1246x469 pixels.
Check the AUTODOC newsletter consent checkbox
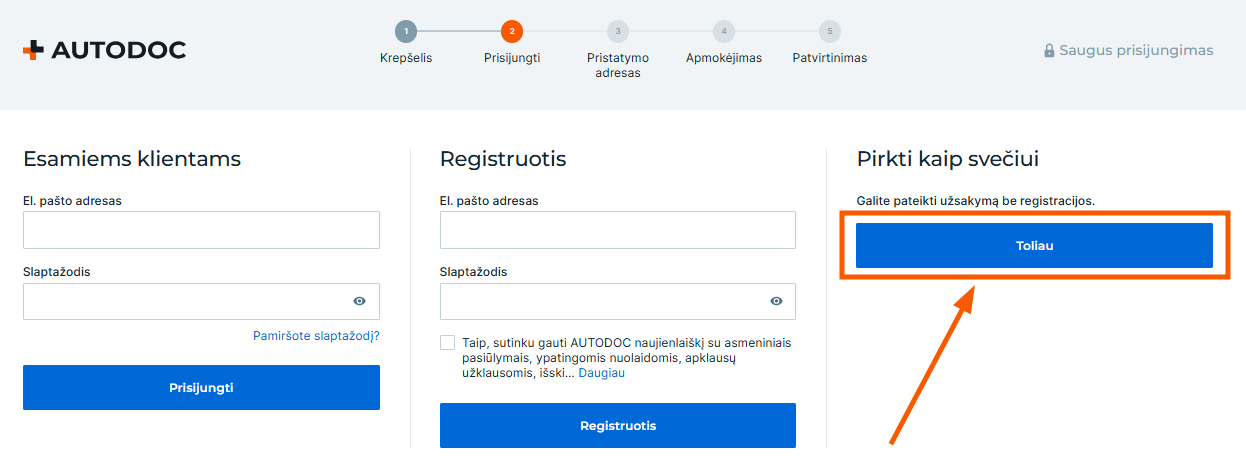pos(447,343)
